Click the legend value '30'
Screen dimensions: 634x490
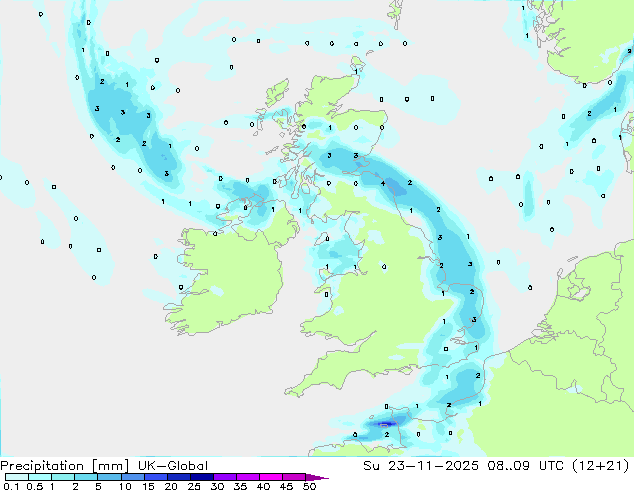tap(217, 486)
